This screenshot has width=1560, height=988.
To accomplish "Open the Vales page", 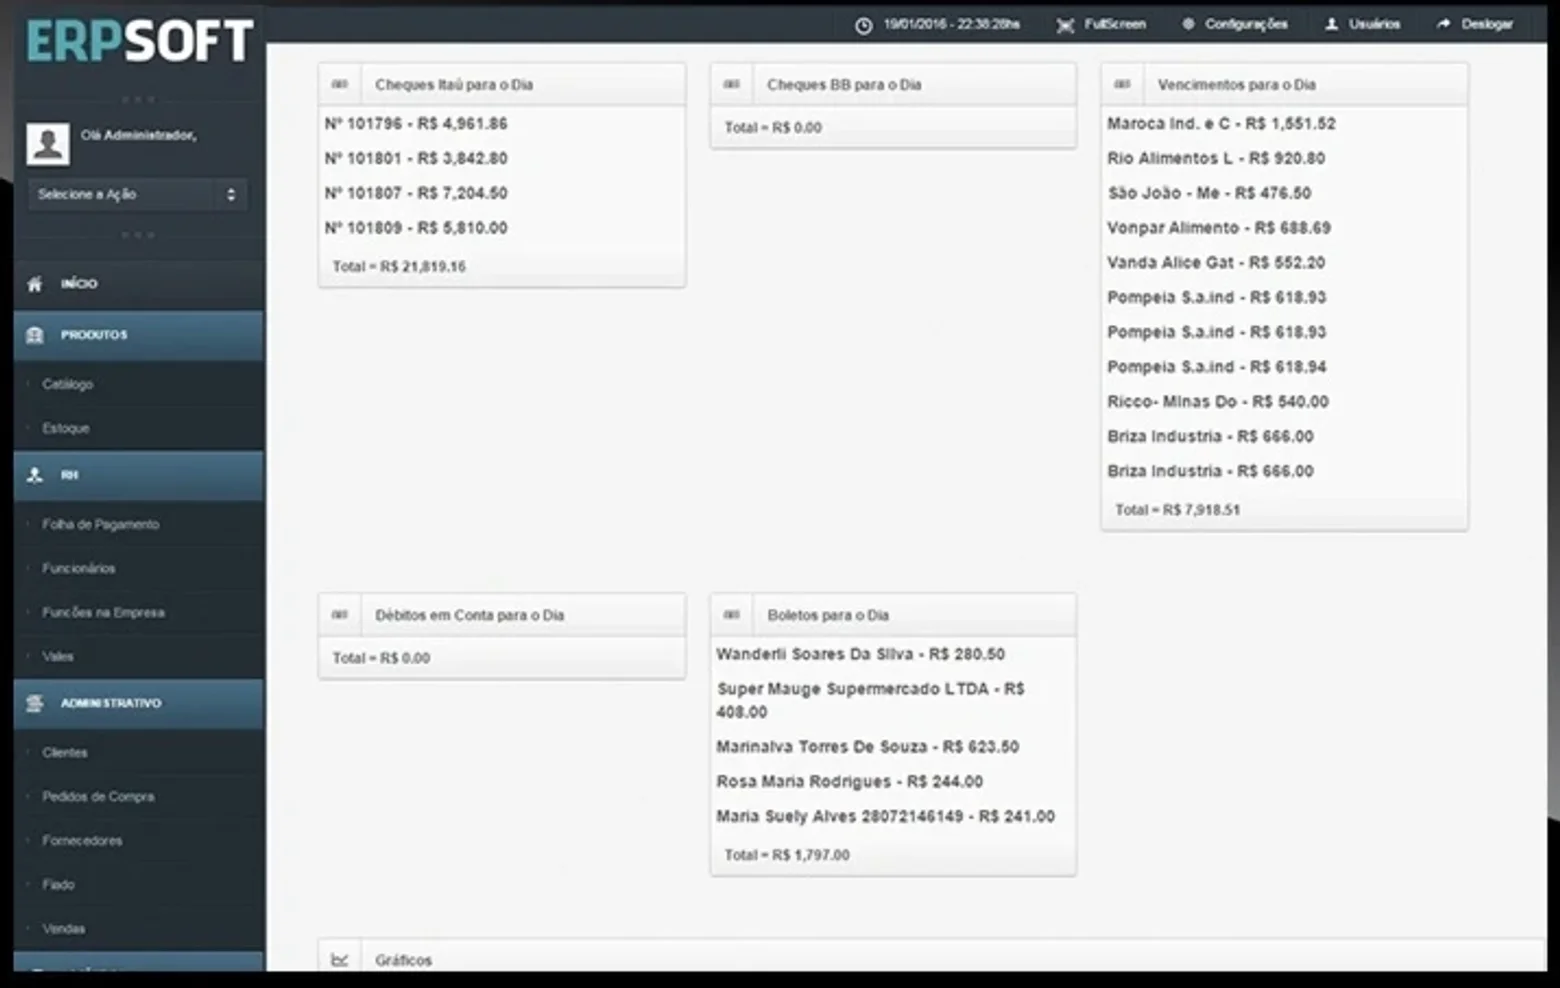I will [58, 656].
